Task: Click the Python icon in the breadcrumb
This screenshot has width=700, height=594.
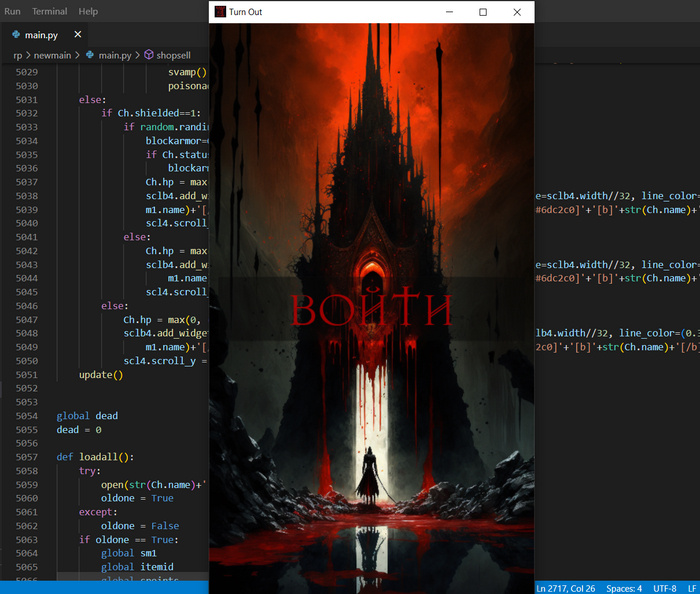Action: pyautogui.click(x=90, y=55)
